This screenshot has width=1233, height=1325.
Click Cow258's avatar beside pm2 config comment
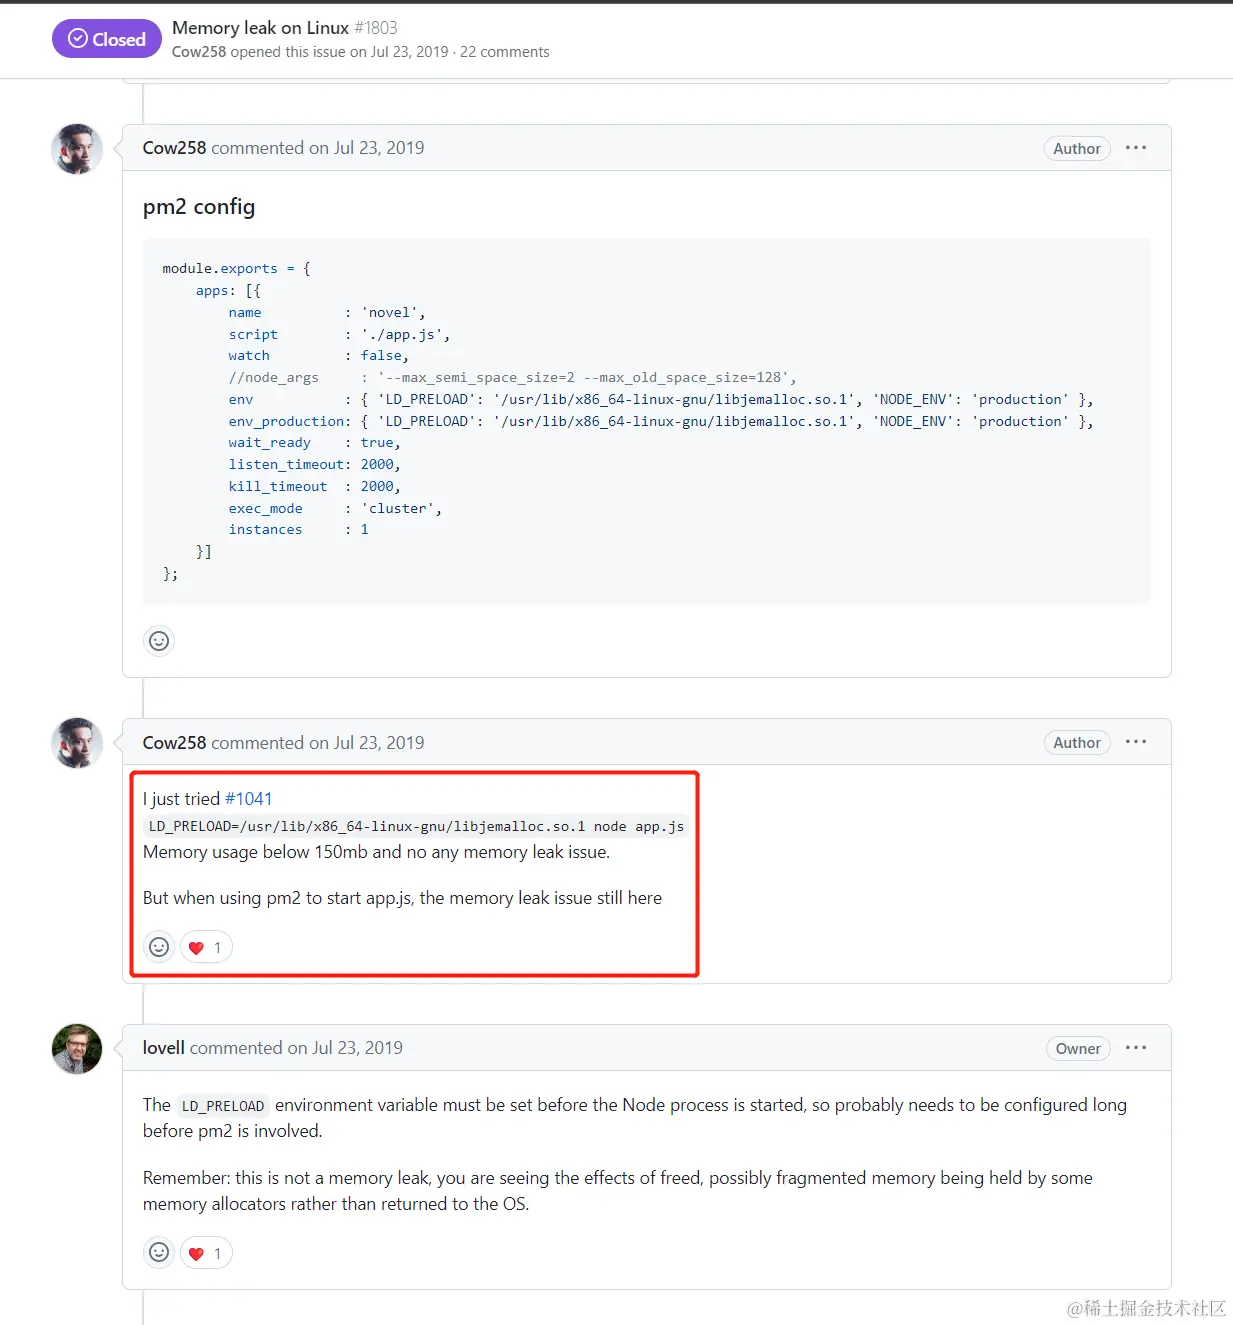pyautogui.click(x=77, y=149)
